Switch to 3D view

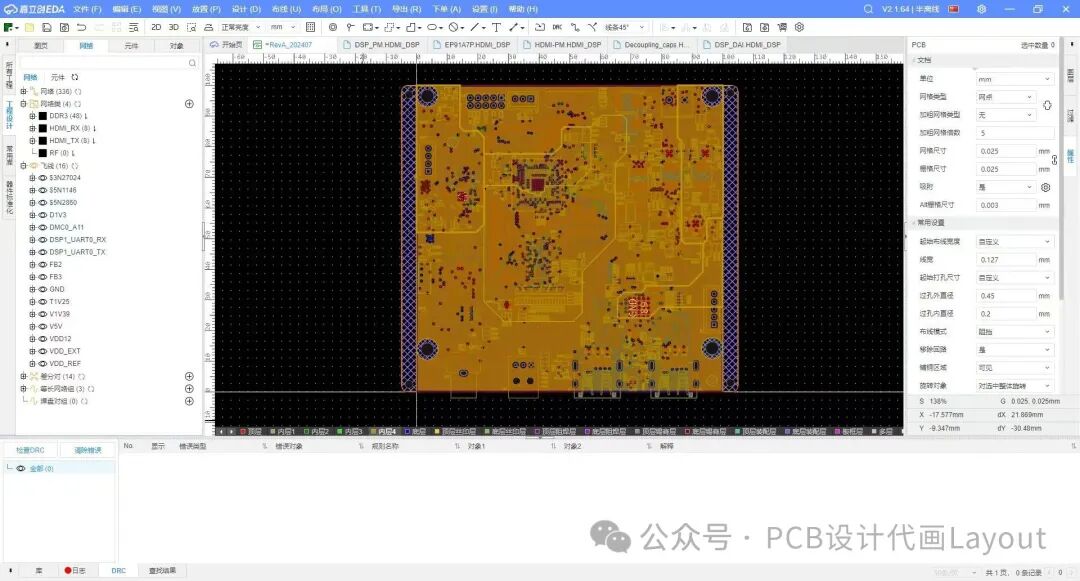pyautogui.click(x=174, y=28)
